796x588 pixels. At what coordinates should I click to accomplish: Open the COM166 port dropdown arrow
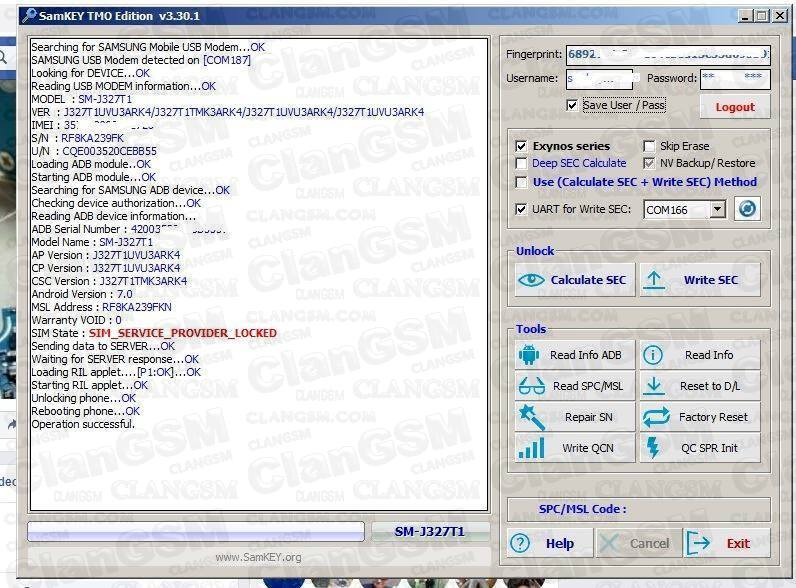[717, 209]
